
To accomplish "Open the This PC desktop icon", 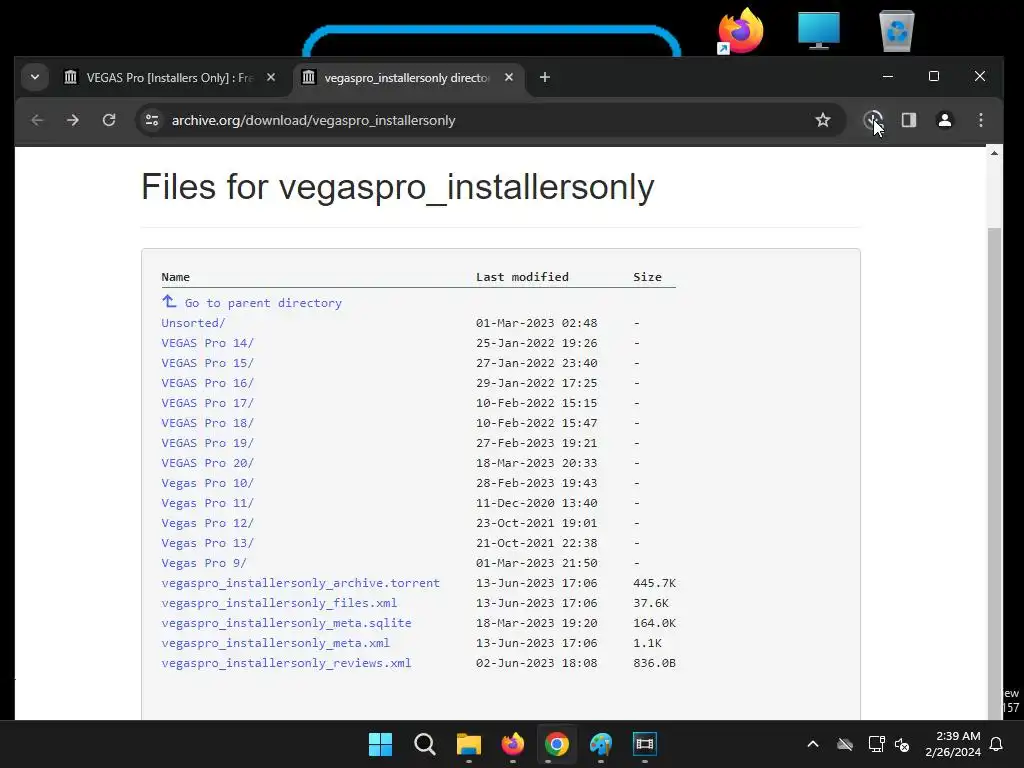I will (x=818, y=30).
